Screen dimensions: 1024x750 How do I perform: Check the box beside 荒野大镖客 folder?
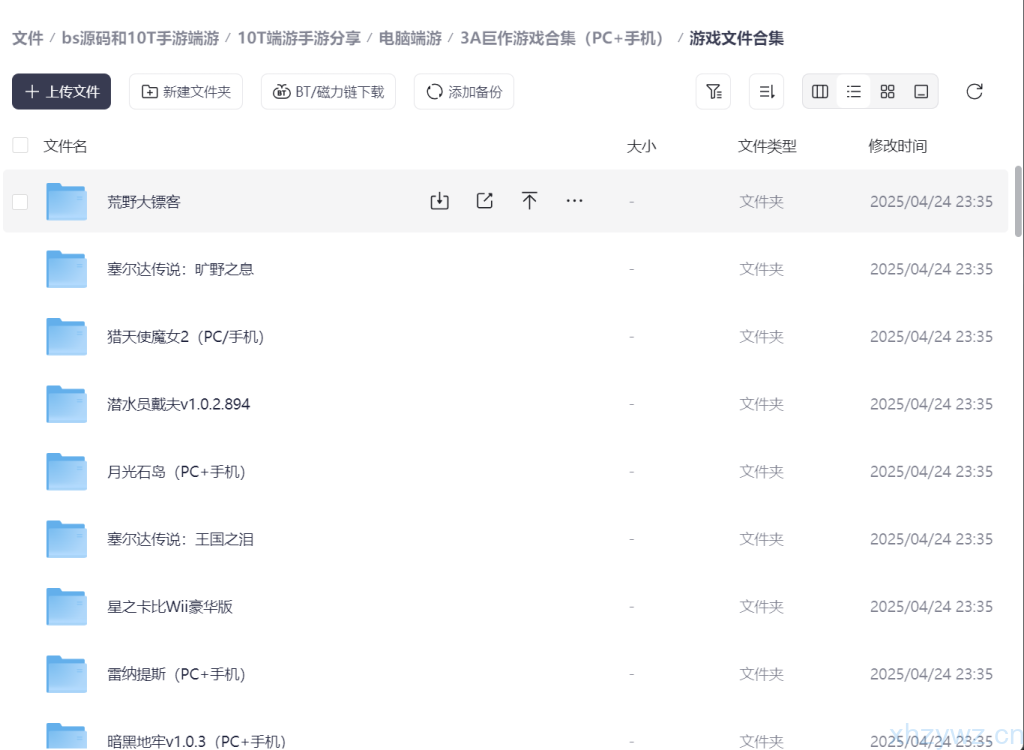point(20,202)
